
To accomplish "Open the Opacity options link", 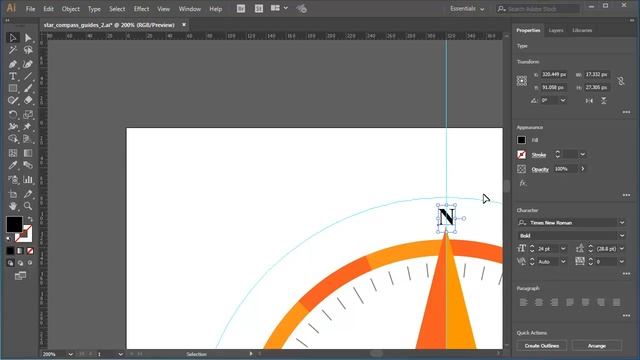I will point(540,169).
